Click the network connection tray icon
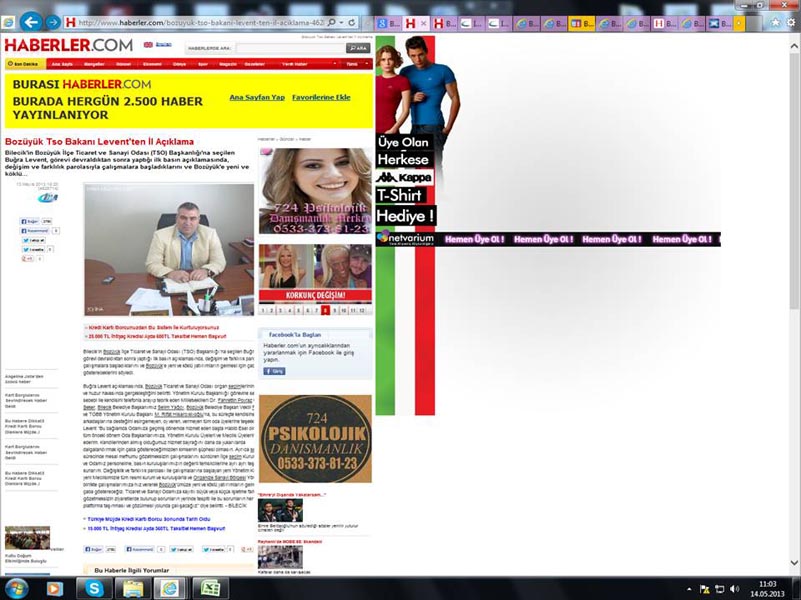Screen dimensions: 801x600 click(x=720, y=589)
